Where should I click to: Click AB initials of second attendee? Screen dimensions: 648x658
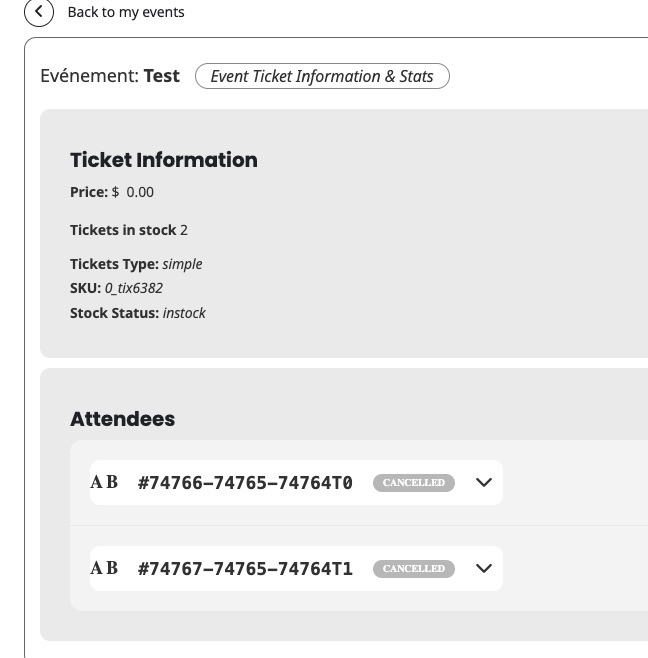[104, 568]
